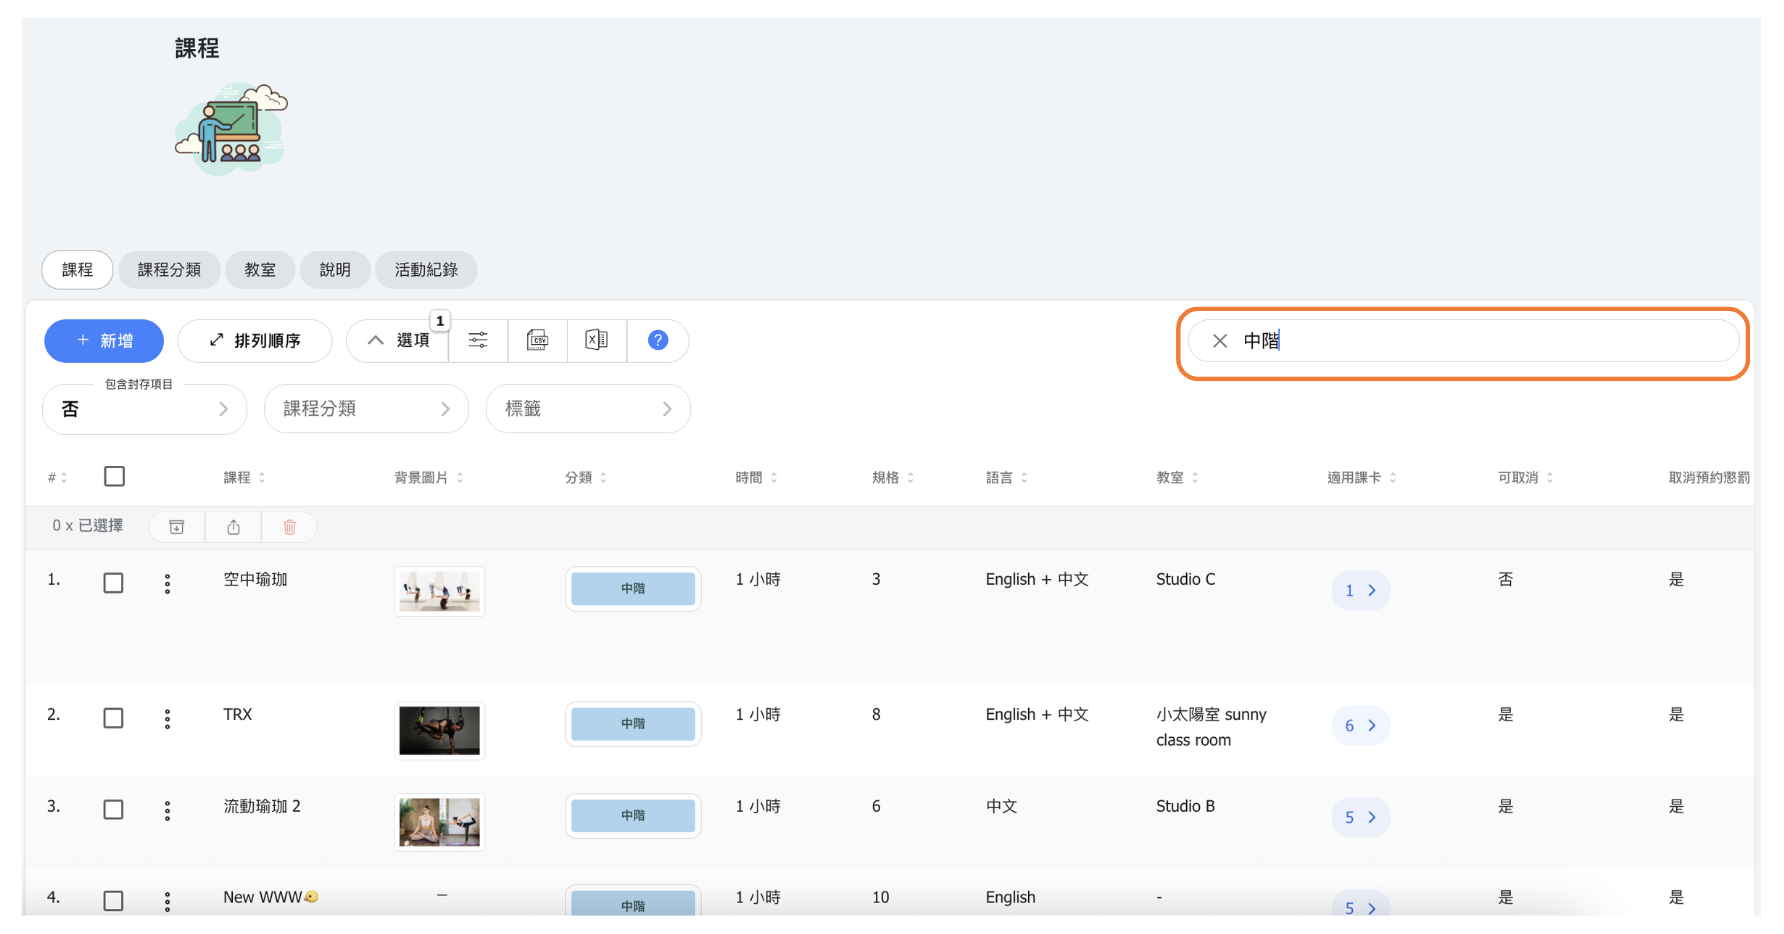Viewport: 1784px width, 934px height.
Task: Switch to the 活動紀錄 tab
Action: (x=426, y=270)
